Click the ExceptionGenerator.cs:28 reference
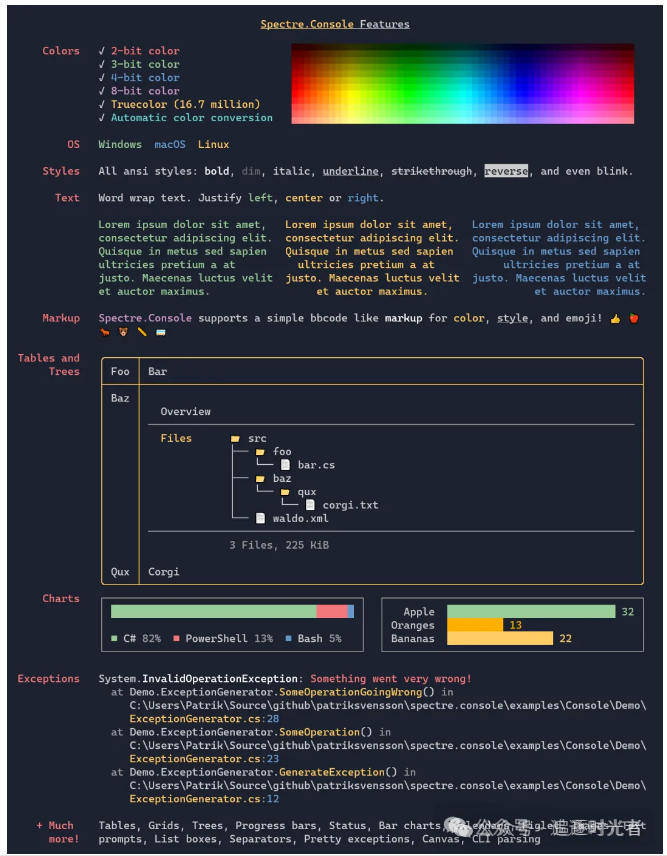The image size is (667, 856). pyautogui.click(x=204, y=719)
